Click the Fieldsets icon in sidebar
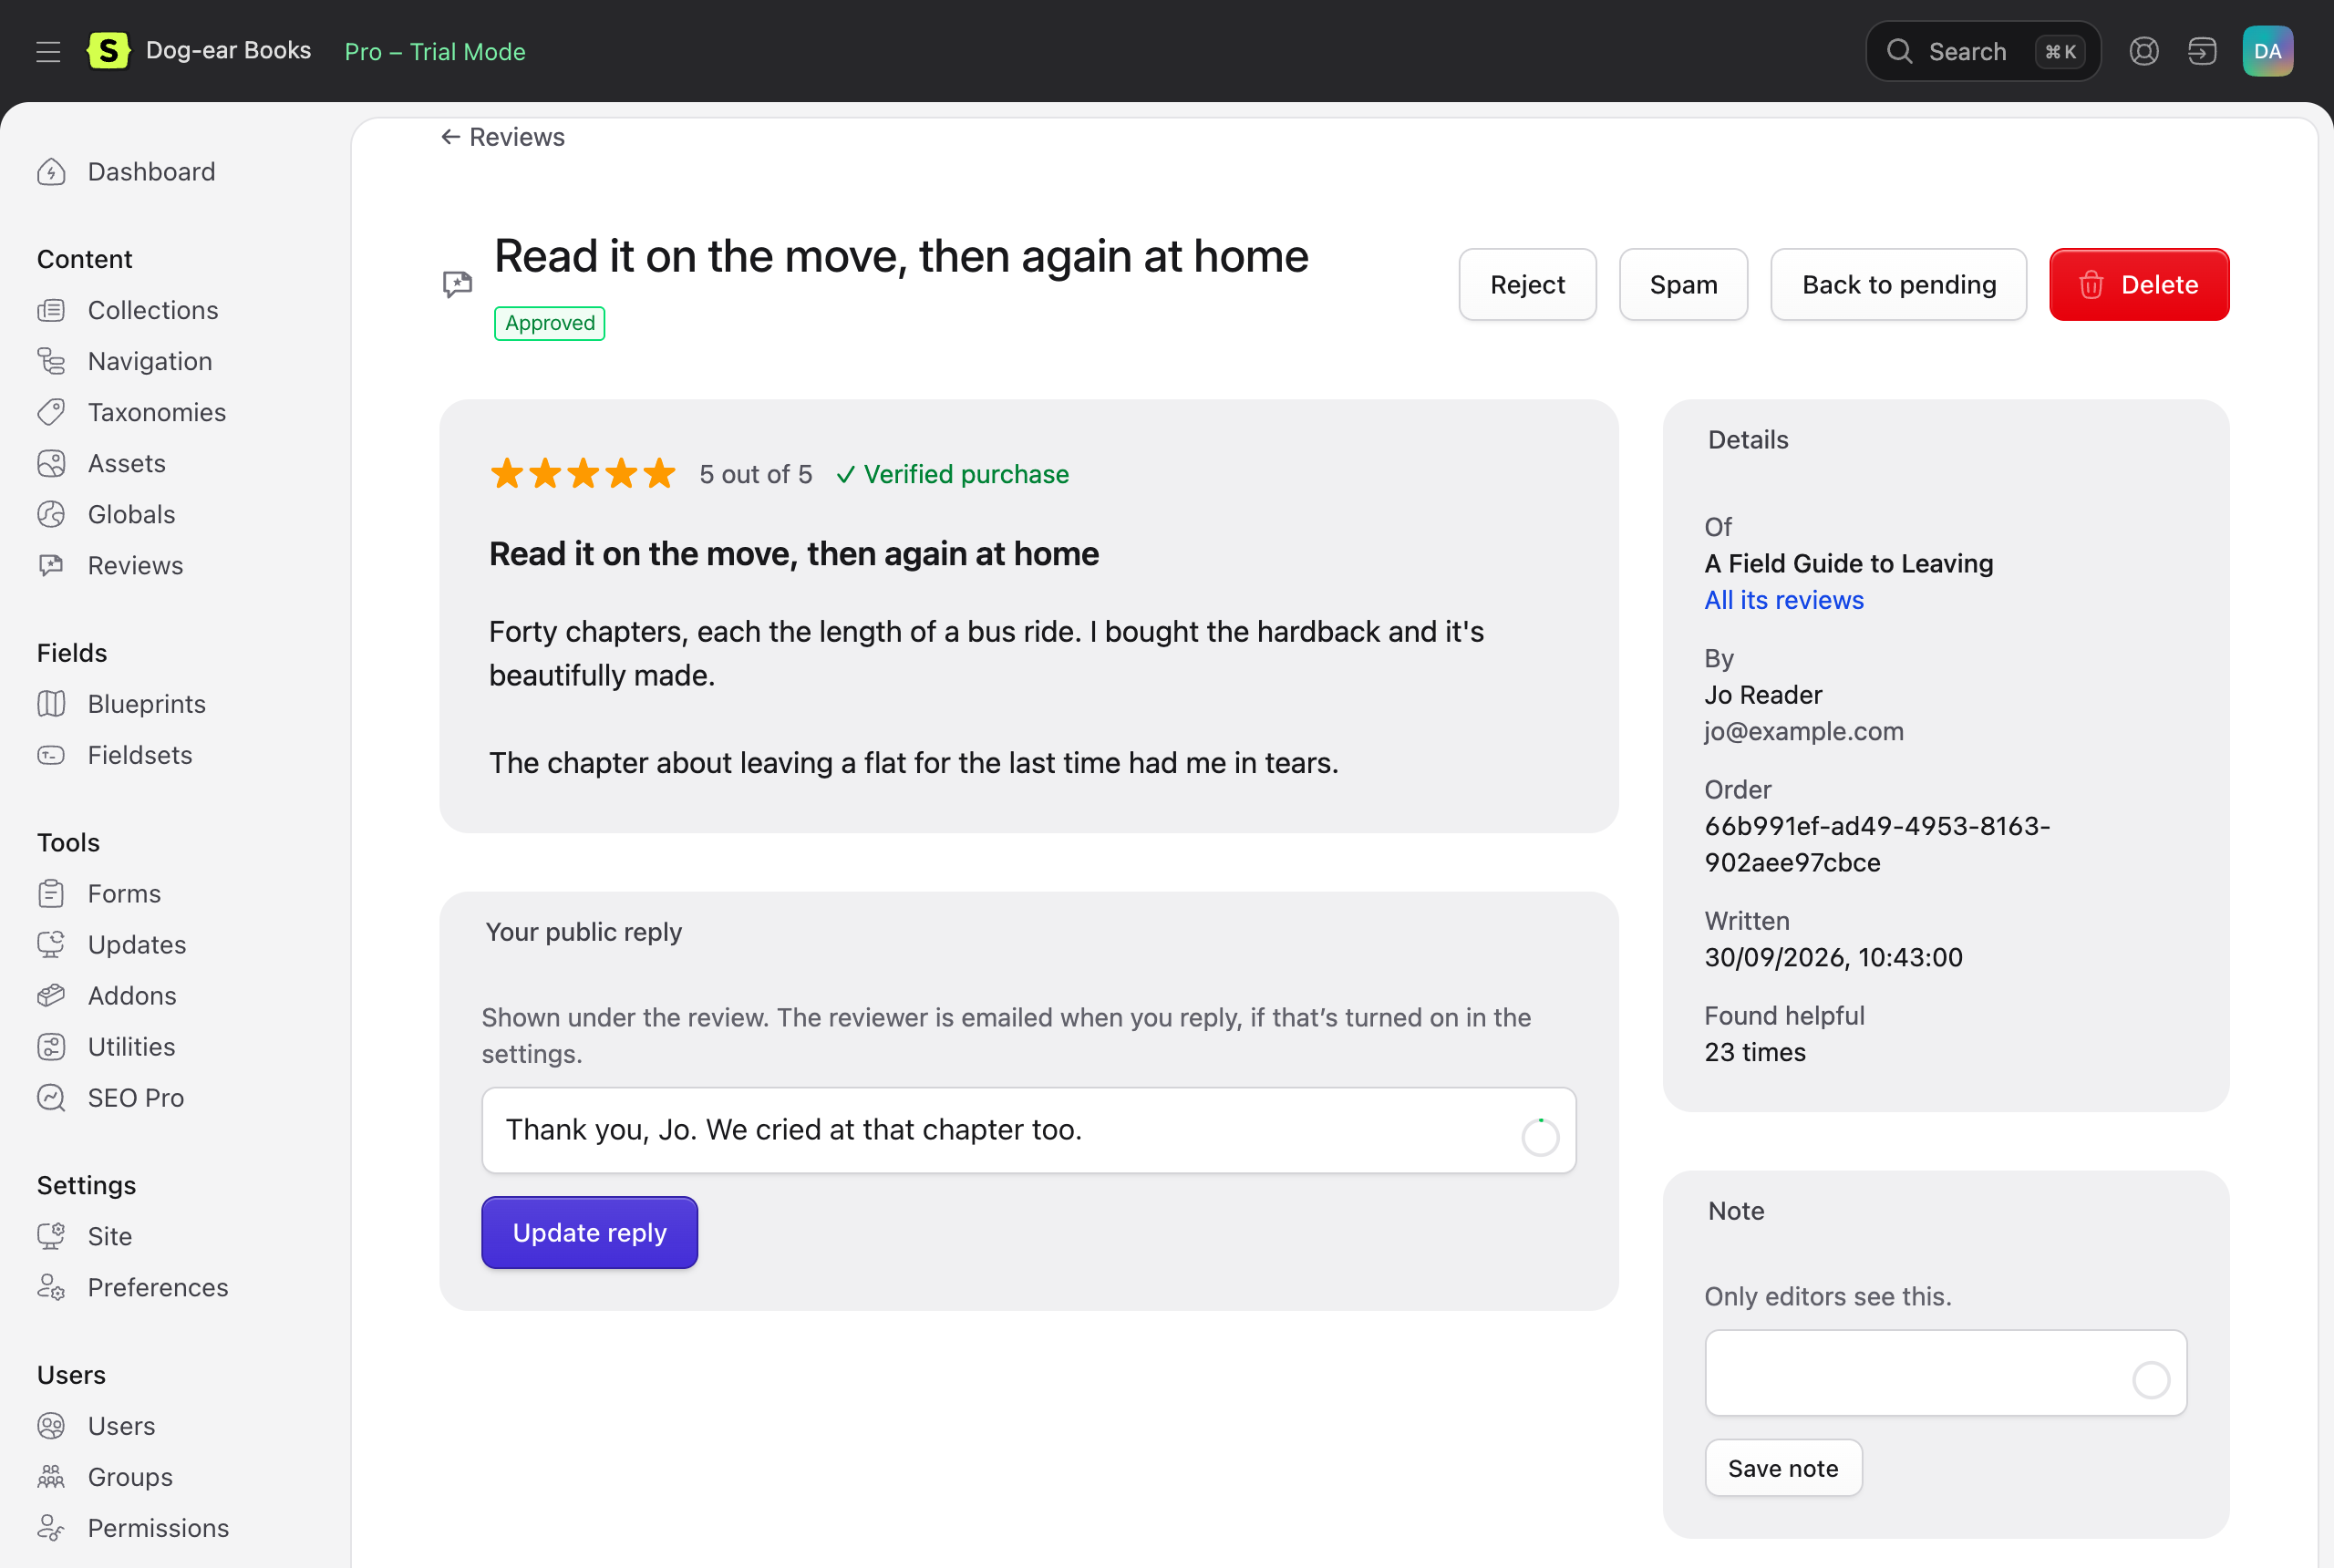This screenshot has height=1568, width=2334. point(51,755)
